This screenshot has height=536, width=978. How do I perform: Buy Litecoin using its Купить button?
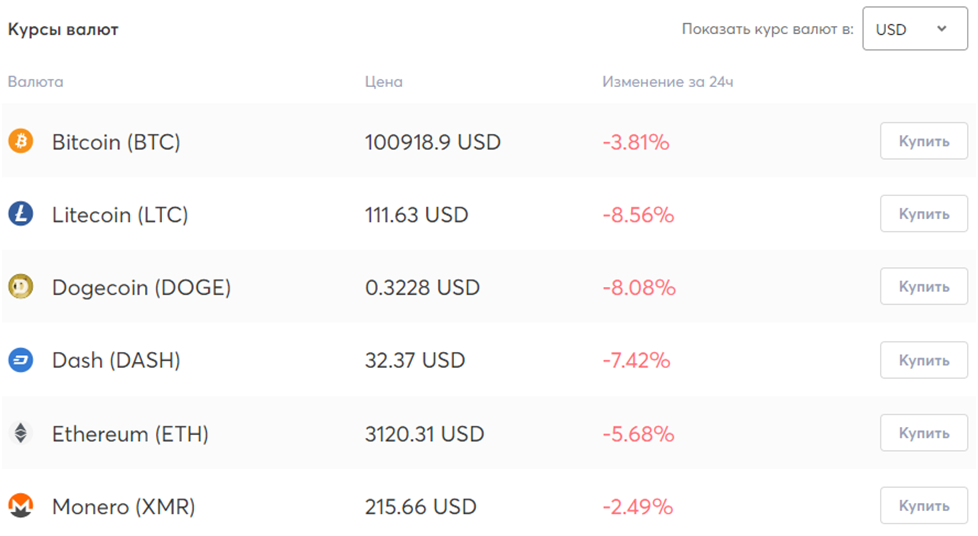click(924, 214)
